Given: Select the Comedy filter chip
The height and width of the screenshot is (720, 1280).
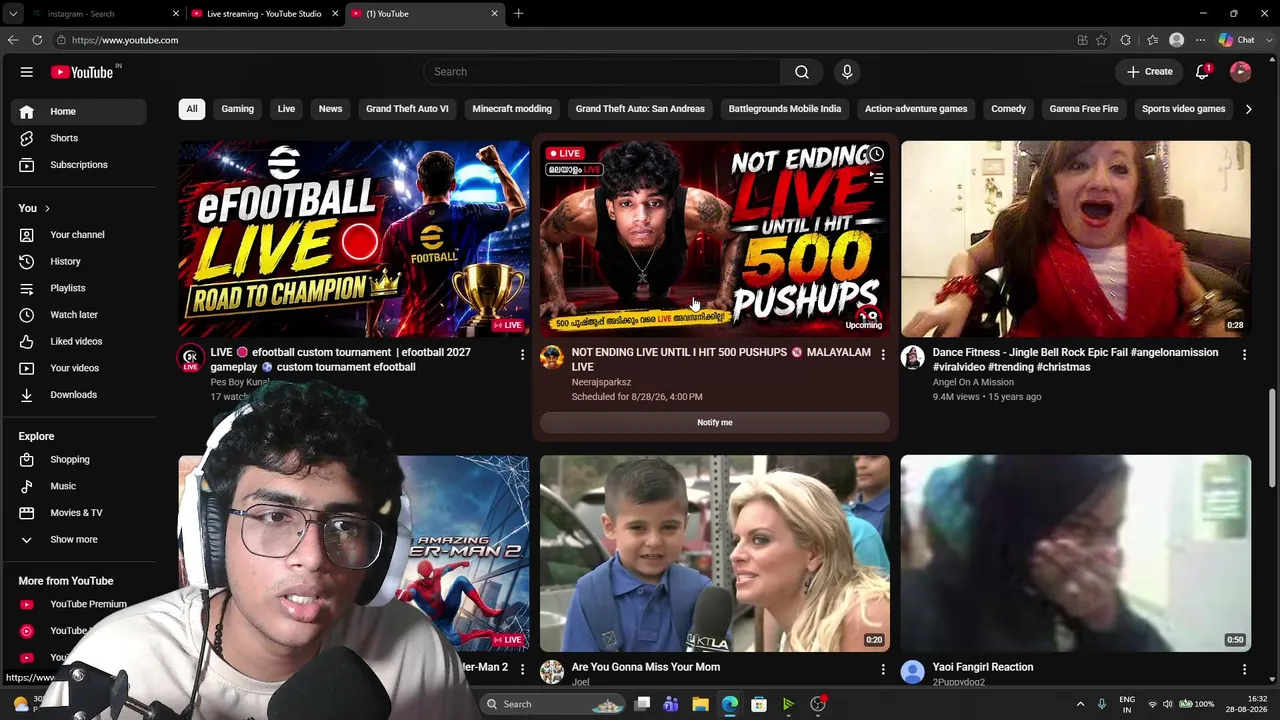Looking at the screenshot, I should [1008, 109].
